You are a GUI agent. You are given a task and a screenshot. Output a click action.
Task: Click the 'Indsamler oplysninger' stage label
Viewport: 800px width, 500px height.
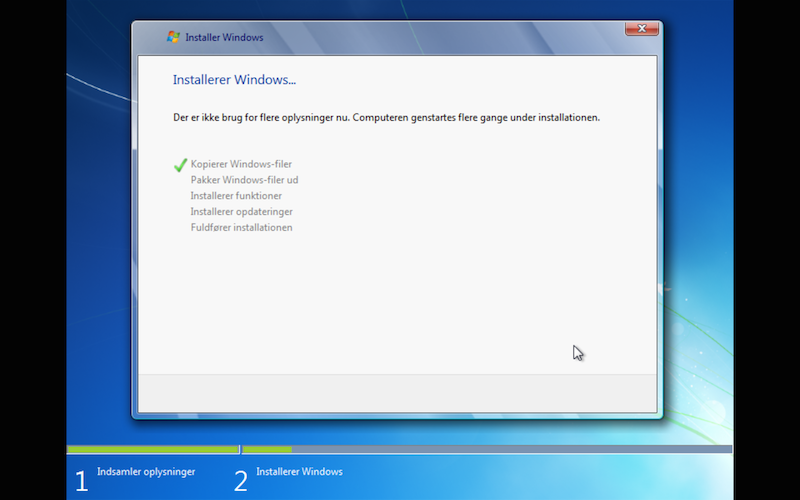(146, 471)
